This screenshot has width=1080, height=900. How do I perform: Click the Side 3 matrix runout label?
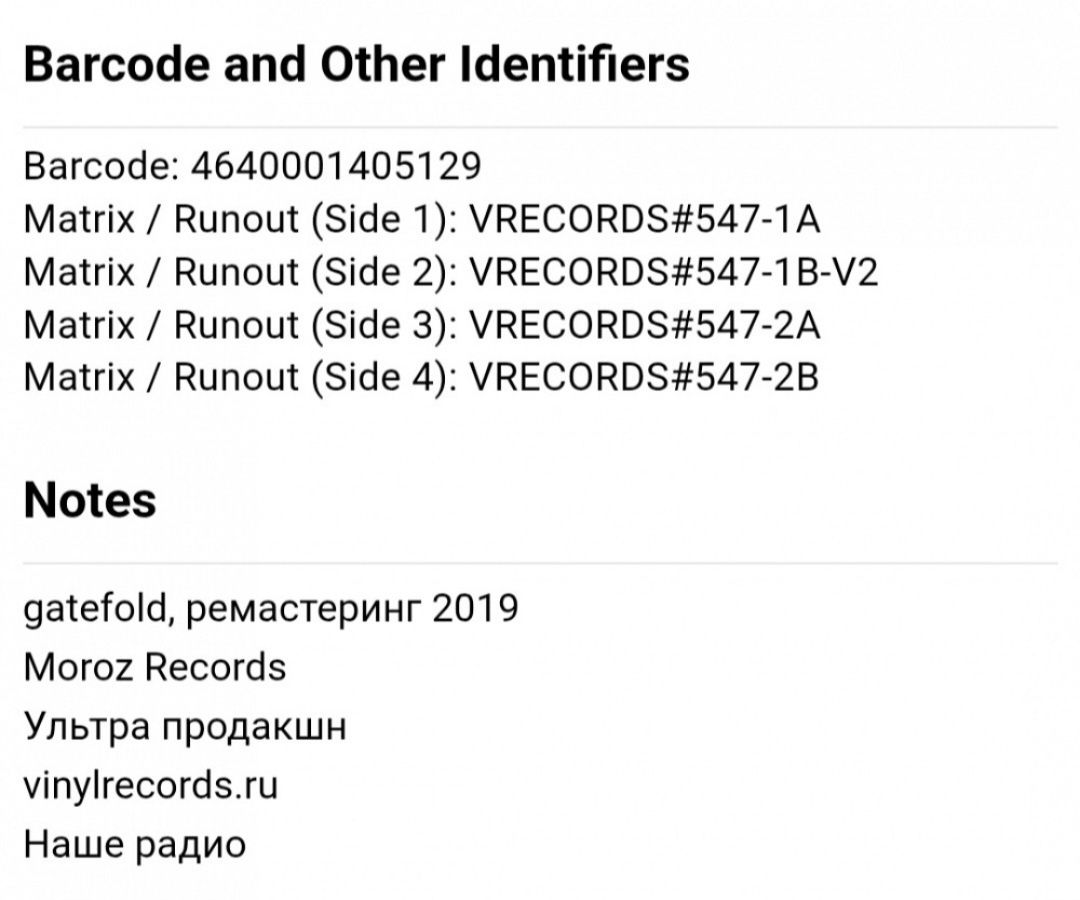240,325
